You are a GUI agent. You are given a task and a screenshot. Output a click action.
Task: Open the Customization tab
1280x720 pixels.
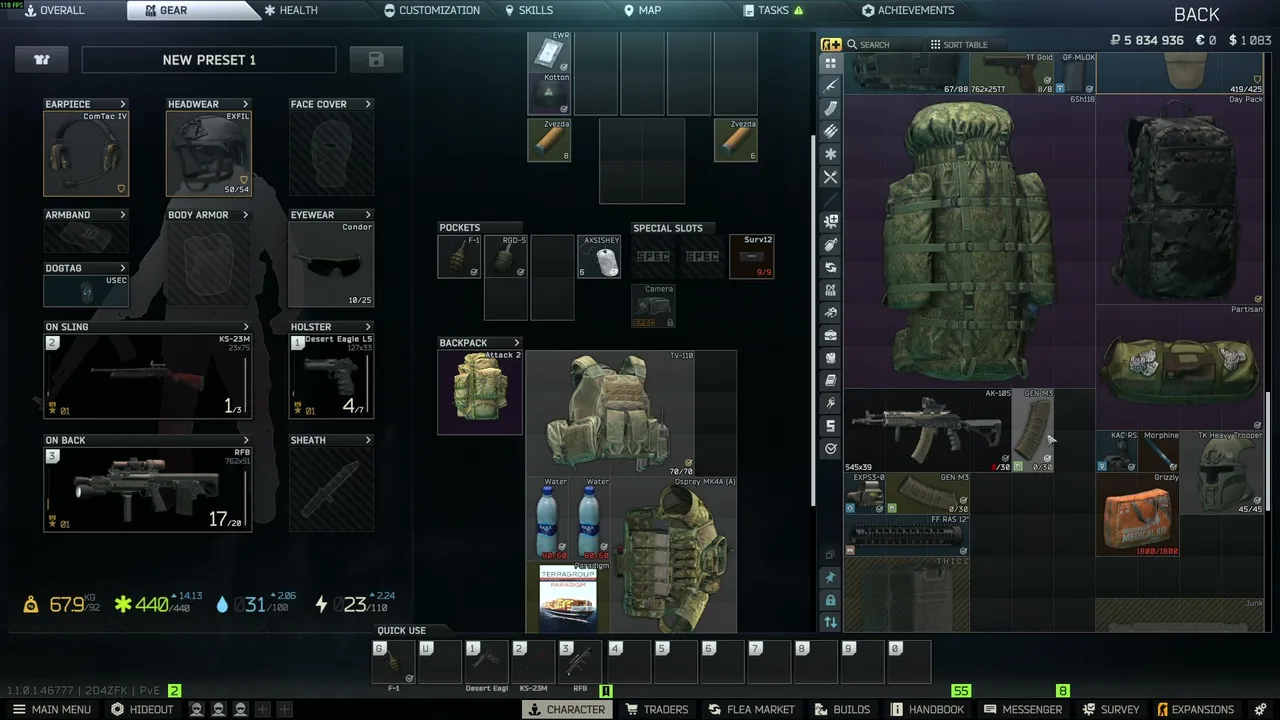pos(432,11)
